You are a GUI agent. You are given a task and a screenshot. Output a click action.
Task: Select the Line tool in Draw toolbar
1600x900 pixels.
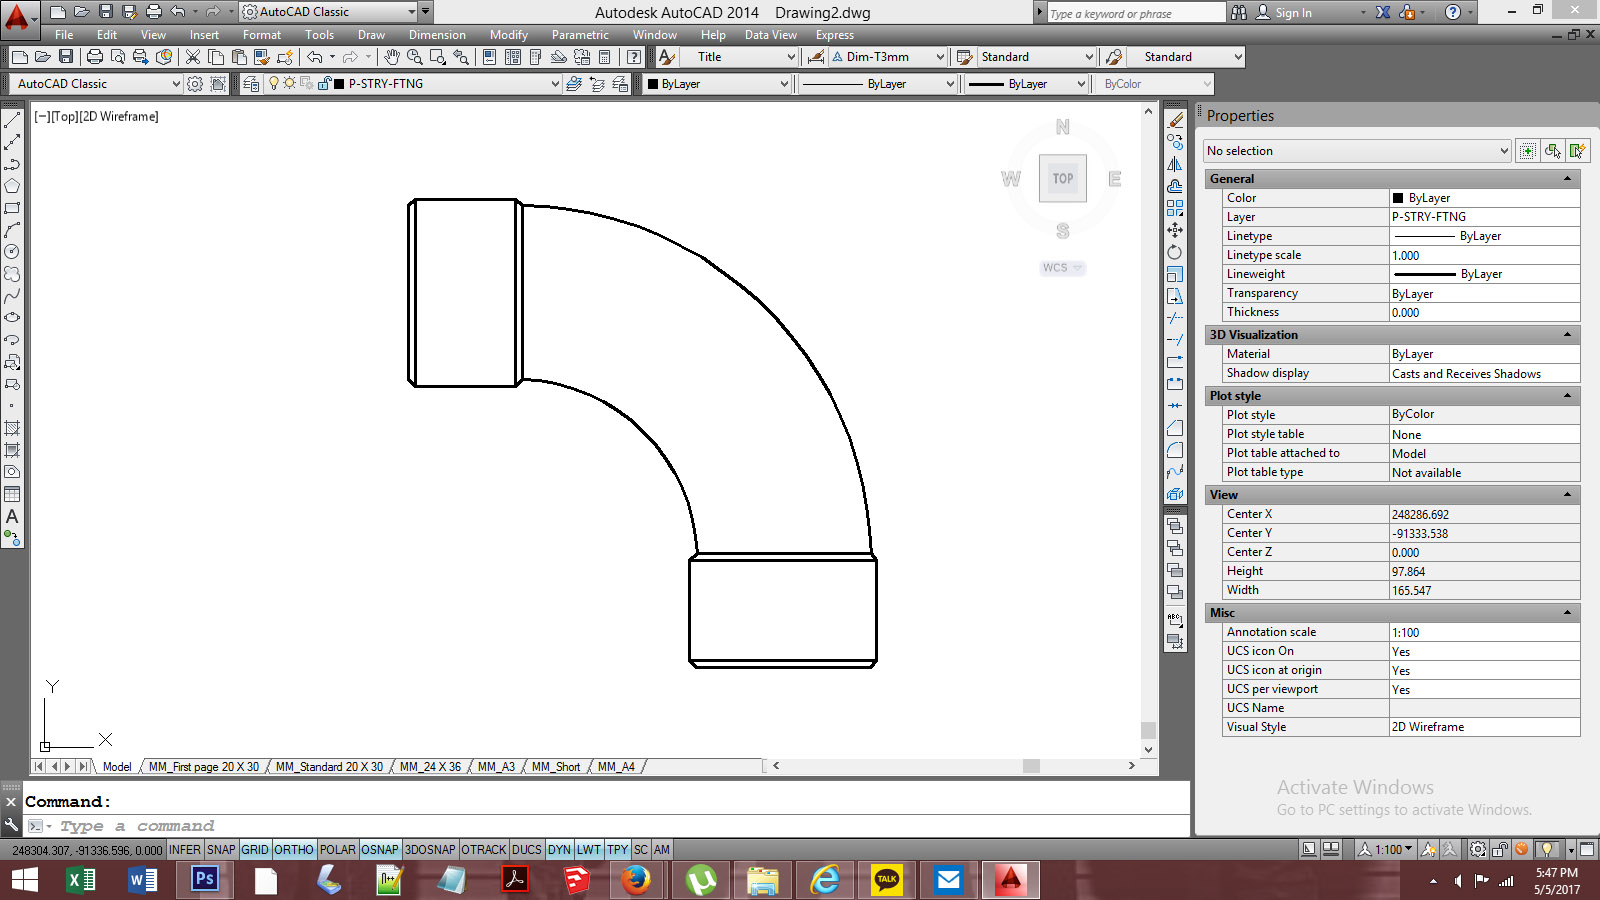click(x=12, y=120)
